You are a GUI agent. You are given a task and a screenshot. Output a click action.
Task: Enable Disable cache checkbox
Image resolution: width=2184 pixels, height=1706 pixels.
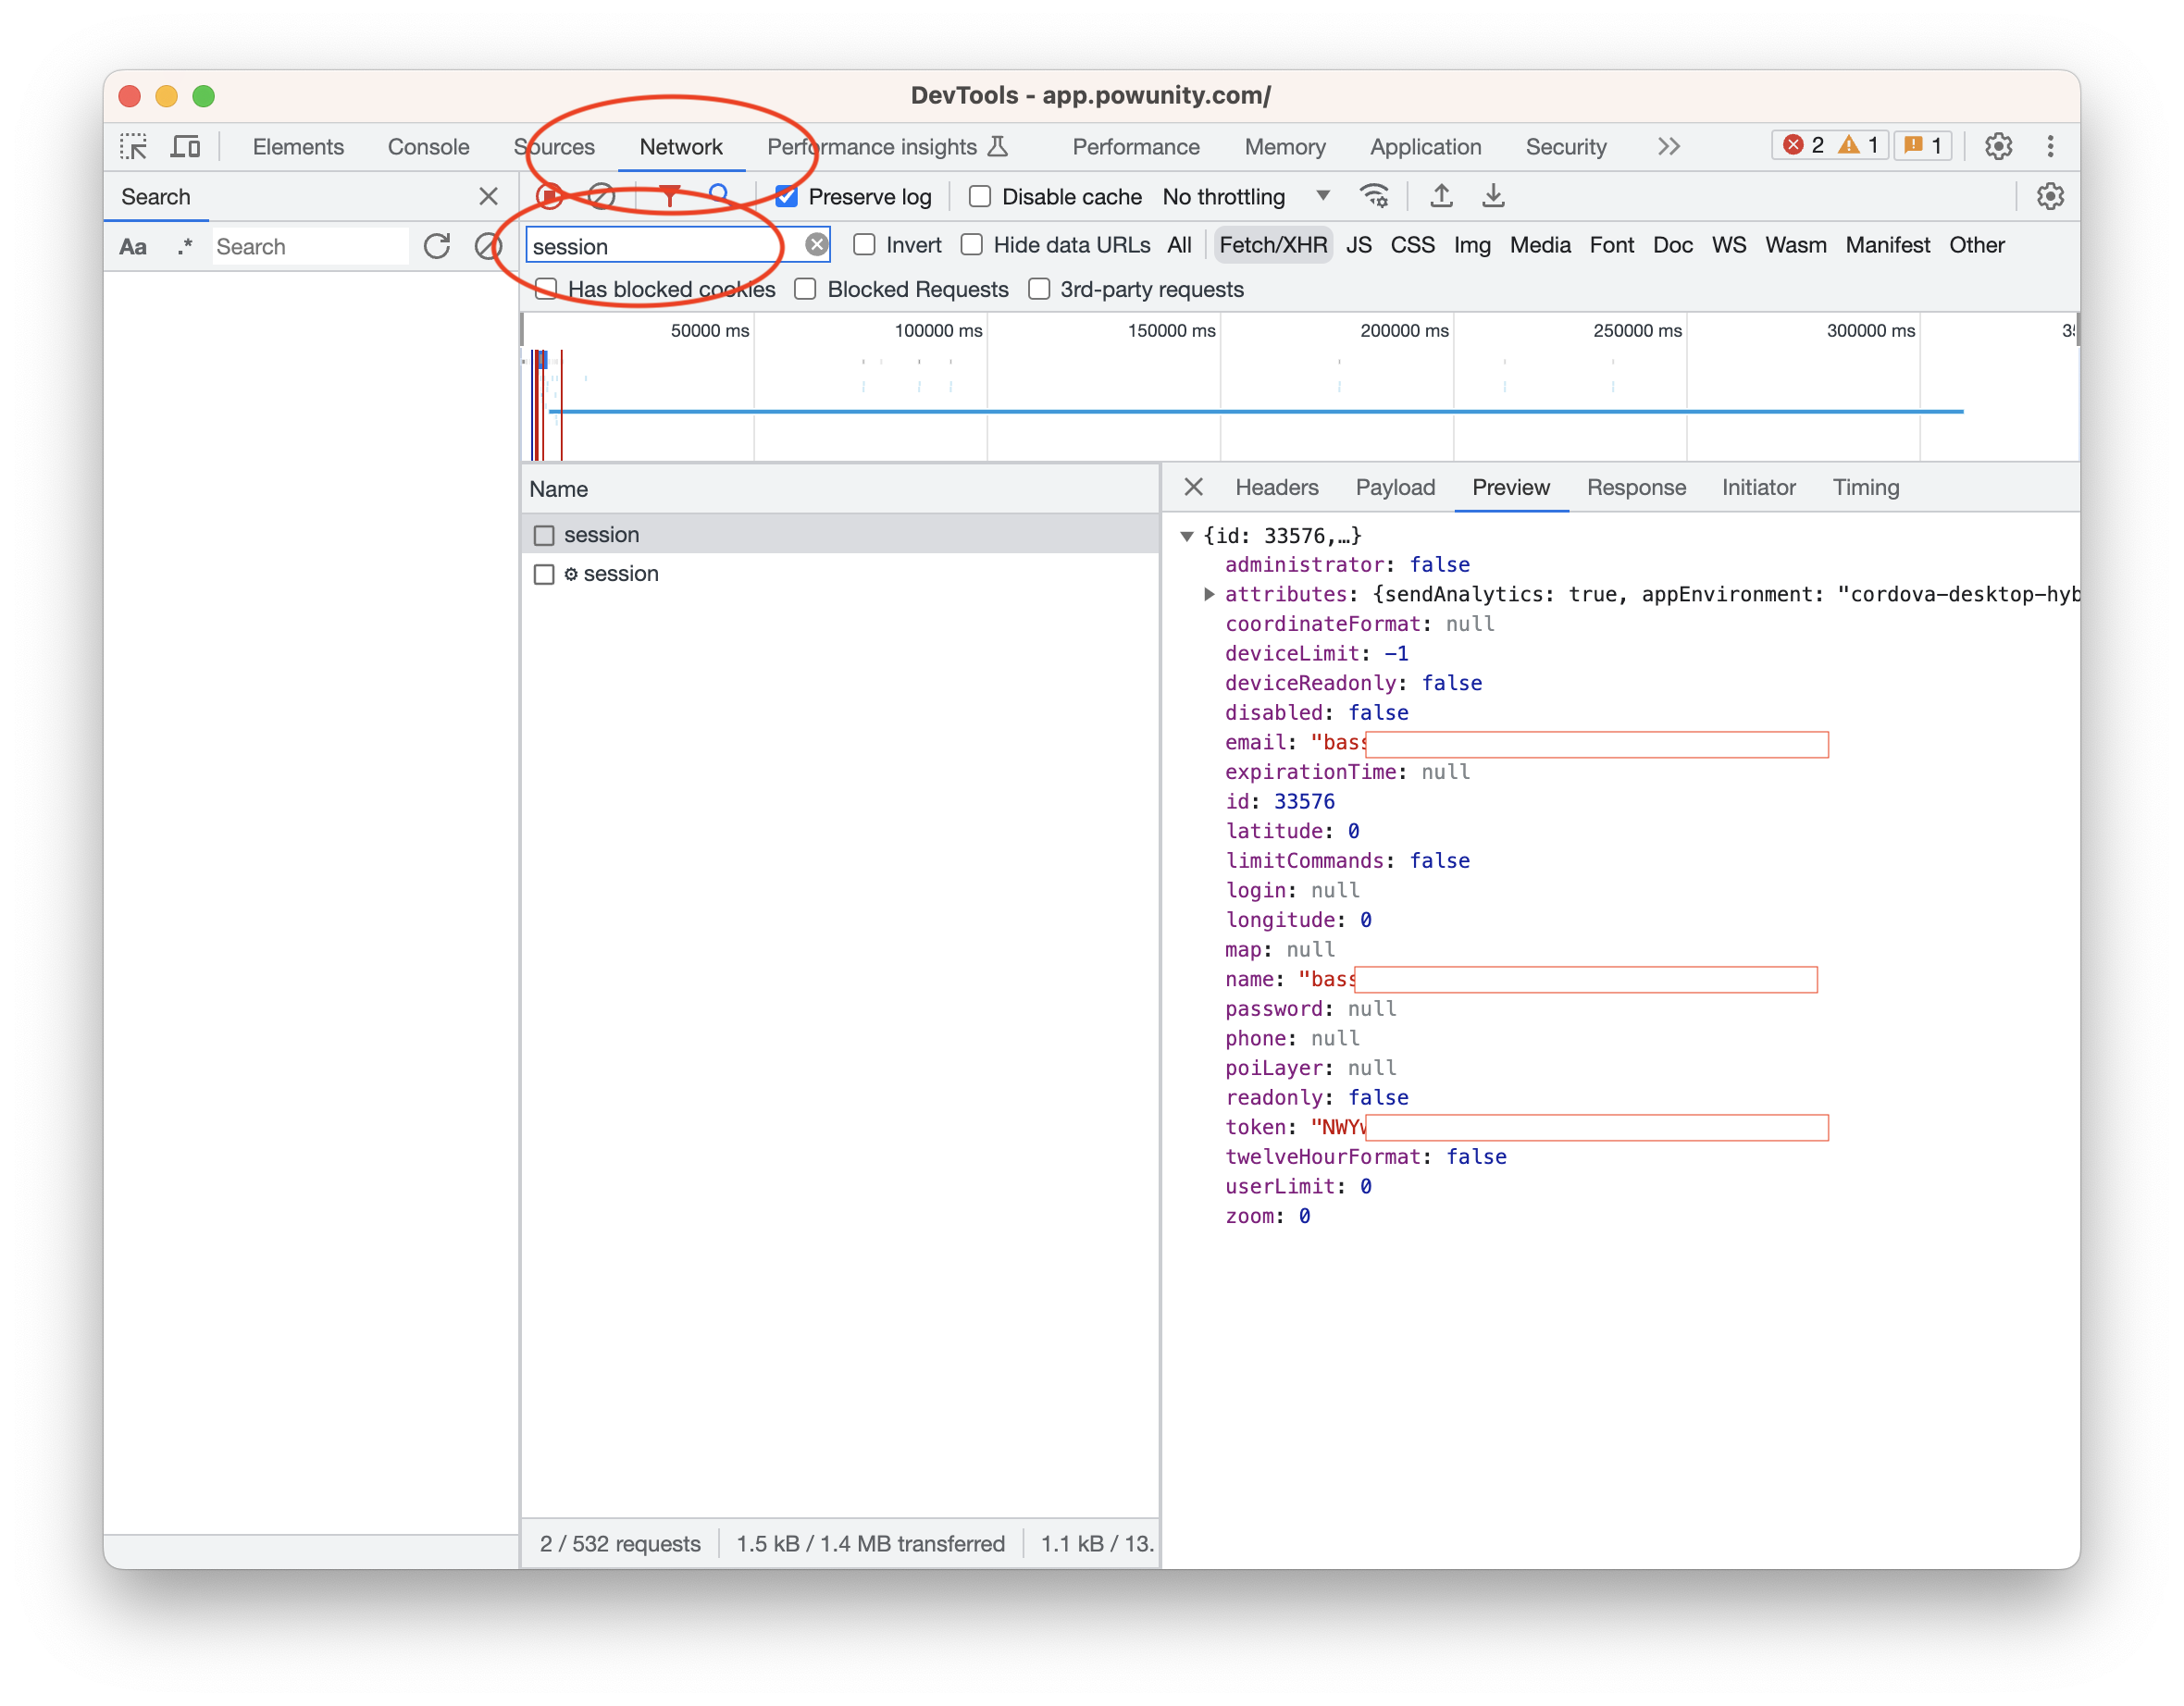pyautogui.click(x=980, y=197)
